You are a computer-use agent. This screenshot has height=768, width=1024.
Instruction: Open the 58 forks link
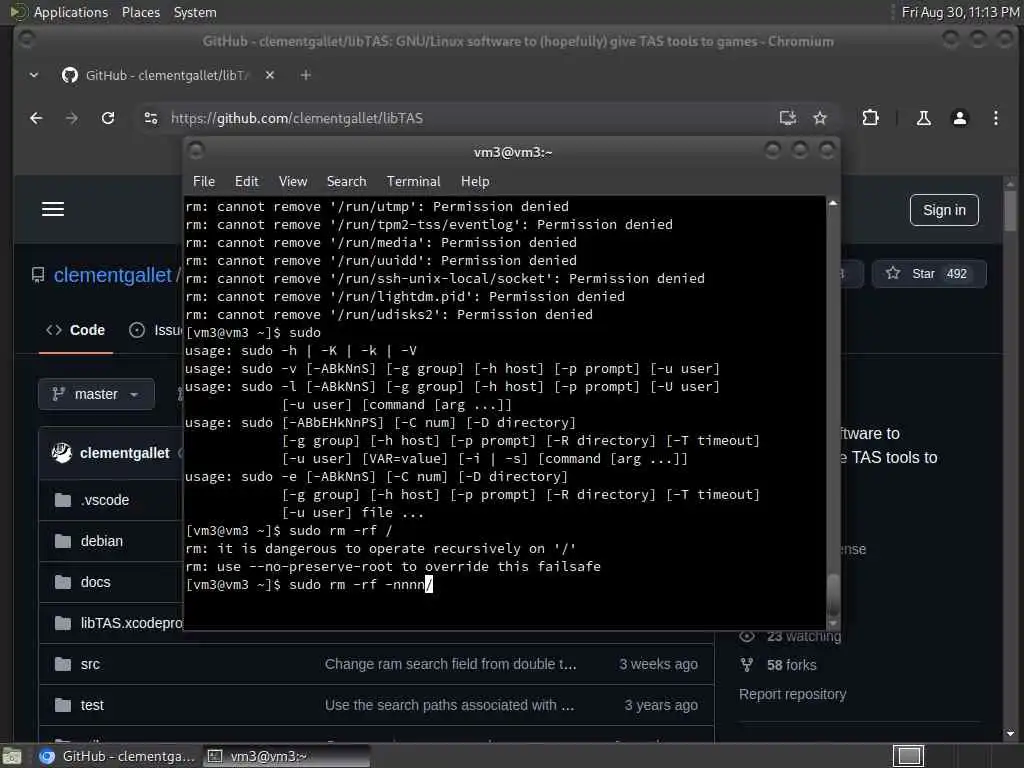click(792, 665)
